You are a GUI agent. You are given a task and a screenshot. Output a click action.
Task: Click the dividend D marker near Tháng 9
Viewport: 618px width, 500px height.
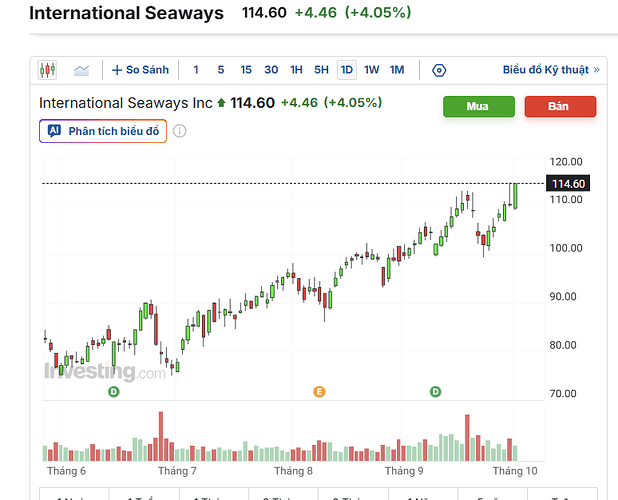(x=436, y=392)
